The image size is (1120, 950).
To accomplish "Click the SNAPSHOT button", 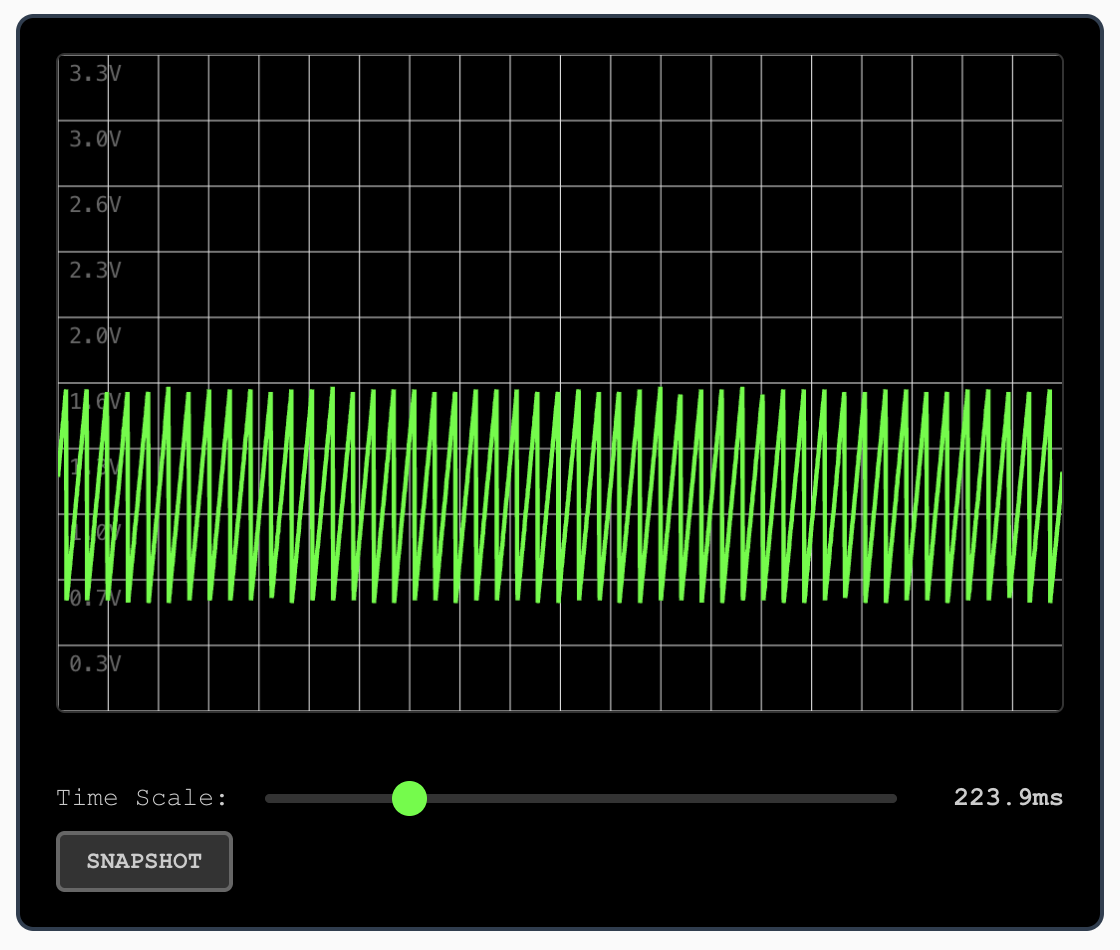I will (144, 861).
